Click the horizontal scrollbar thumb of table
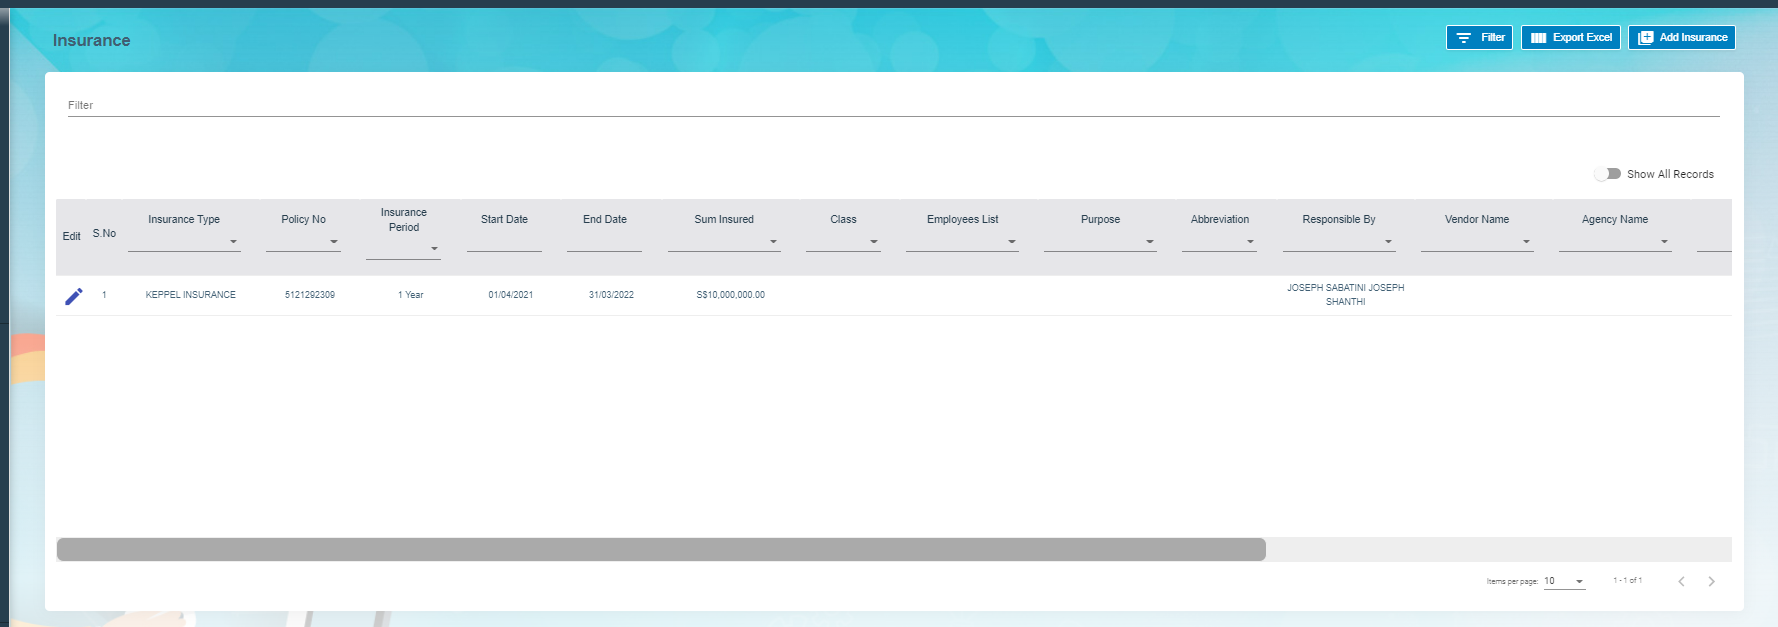This screenshot has width=1778, height=627. point(661,549)
